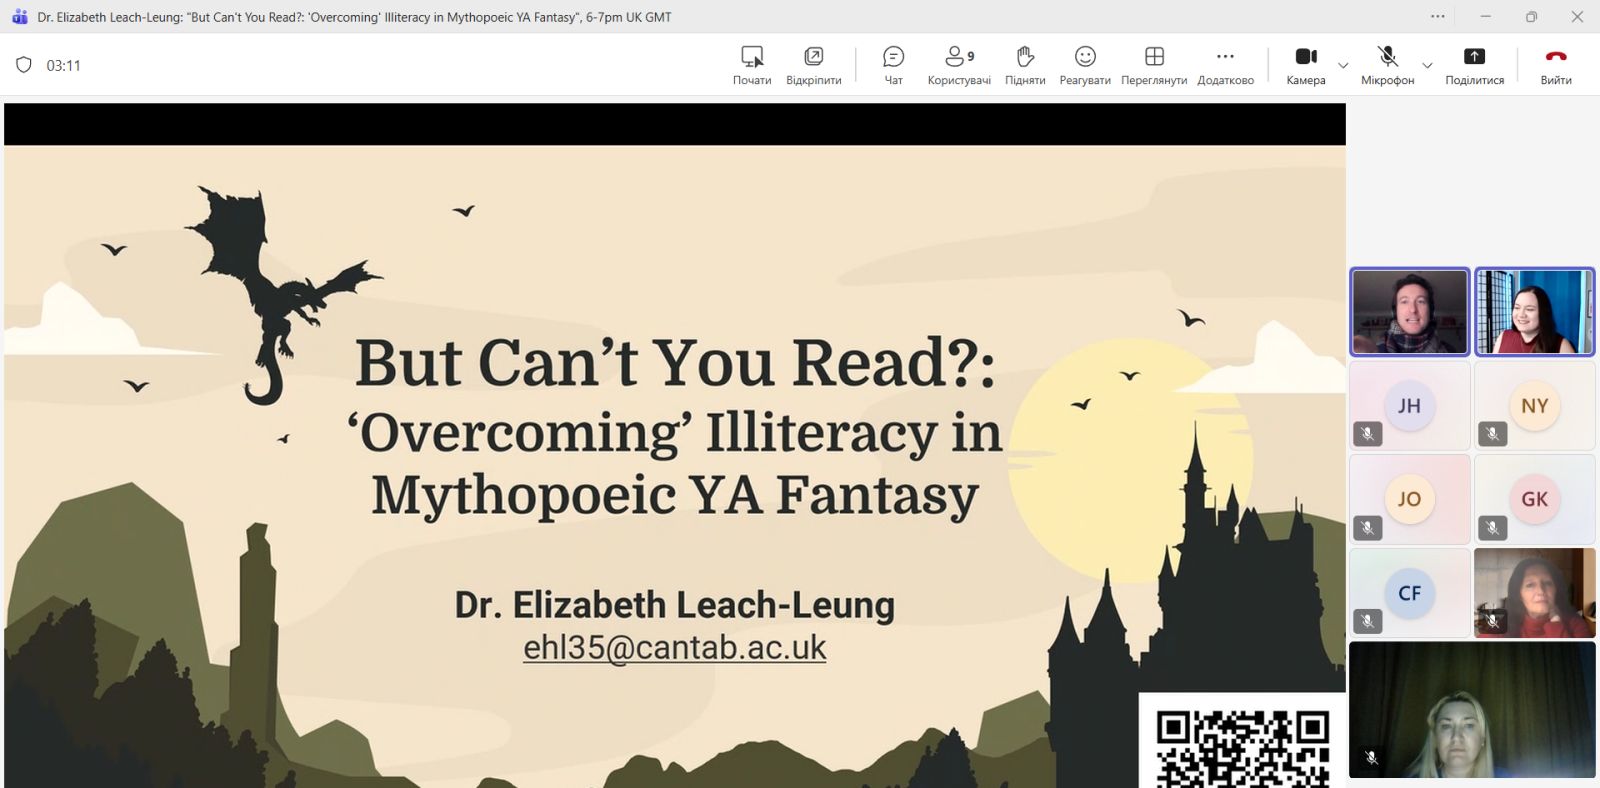Raise hand with the Підняти icon

point(1024,65)
